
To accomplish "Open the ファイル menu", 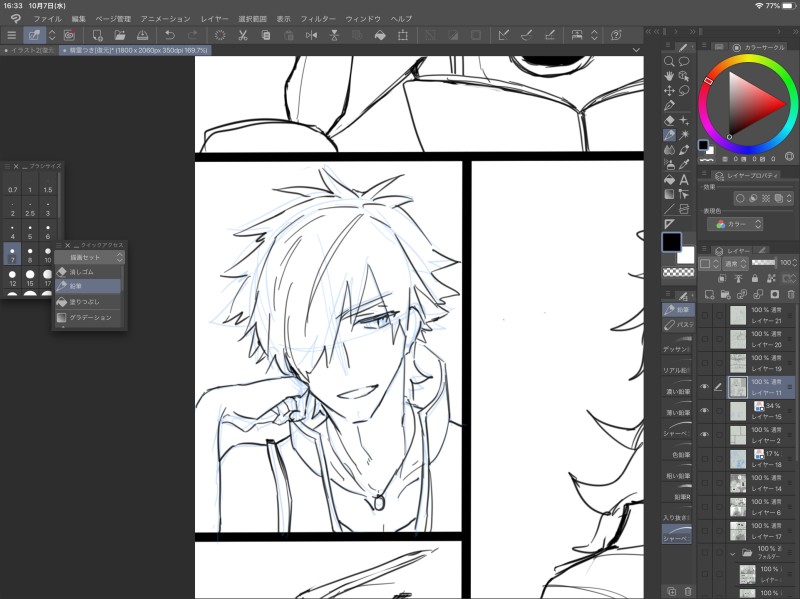I will (x=47, y=19).
